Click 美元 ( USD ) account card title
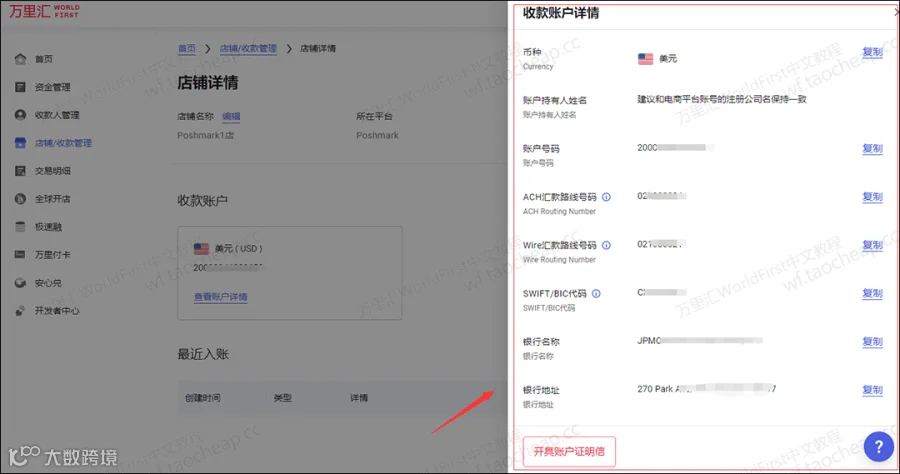This screenshot has height=474, width=900. point(238,248)
